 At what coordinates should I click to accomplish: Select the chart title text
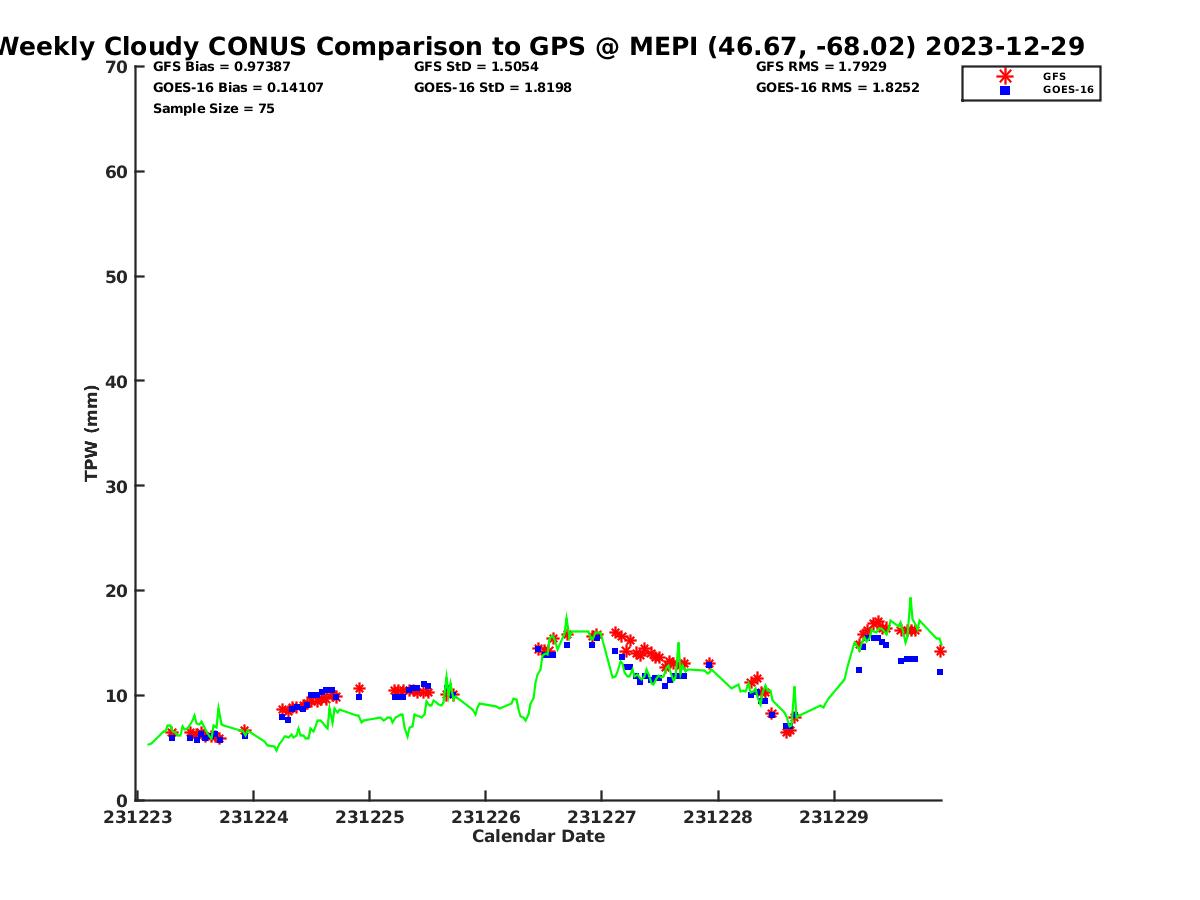[540, 46]
